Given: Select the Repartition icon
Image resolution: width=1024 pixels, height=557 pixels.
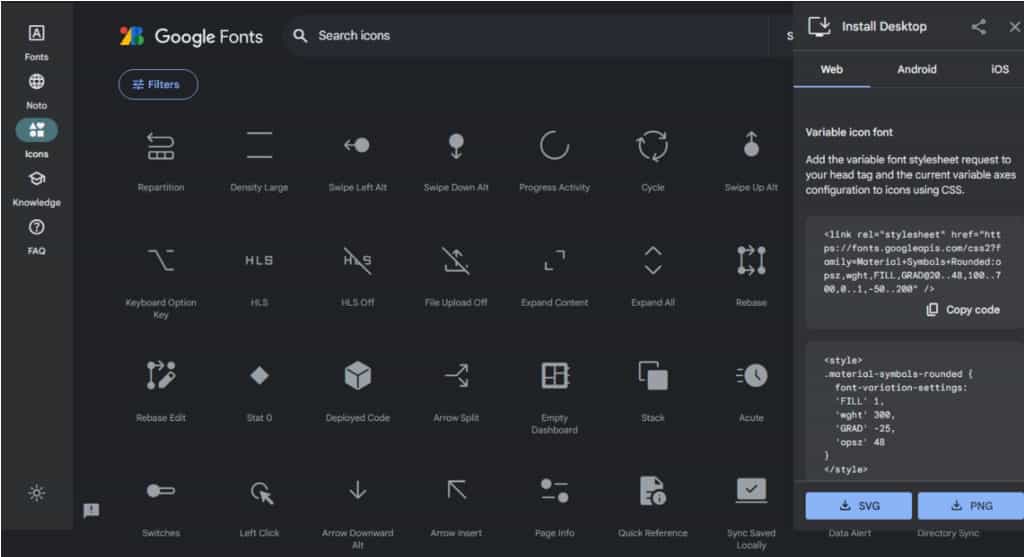Looking at the screenshot, I should (x=161, y=146).
